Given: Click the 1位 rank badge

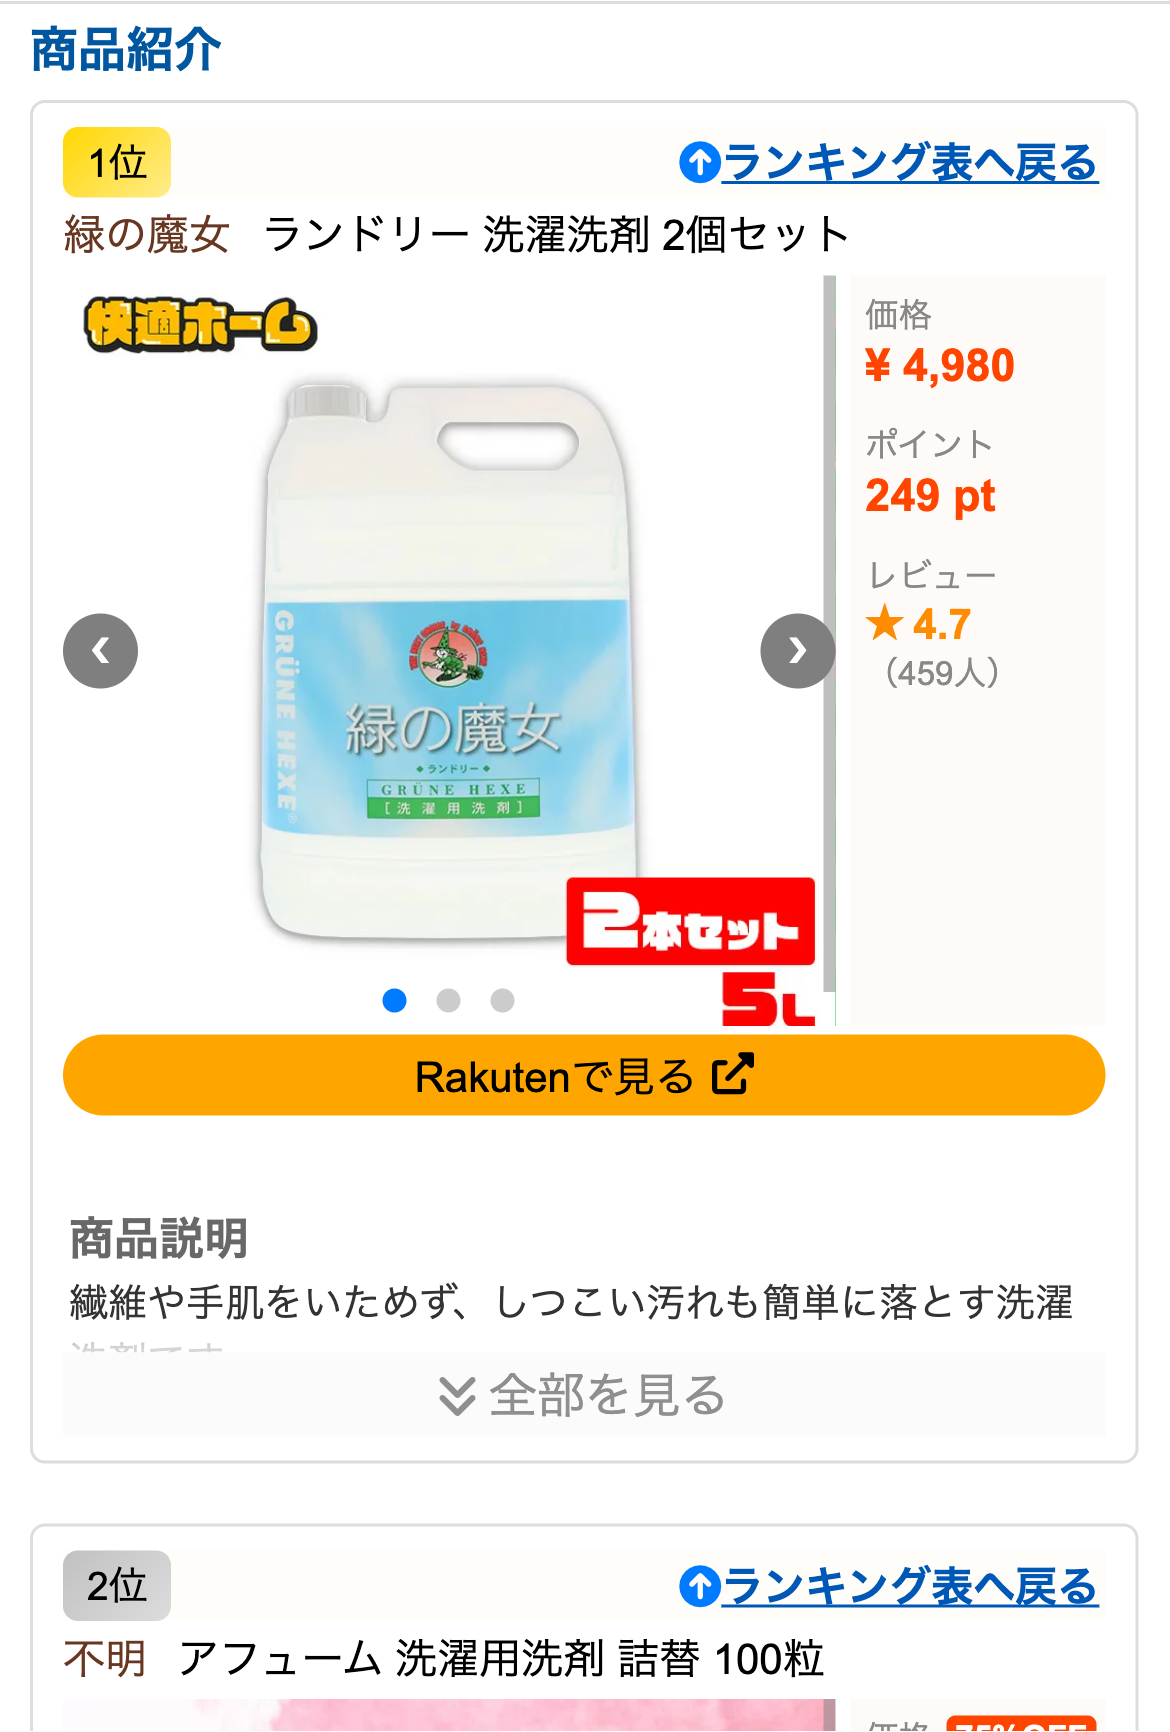Looking at the screenshot, I should click(117, 162).
